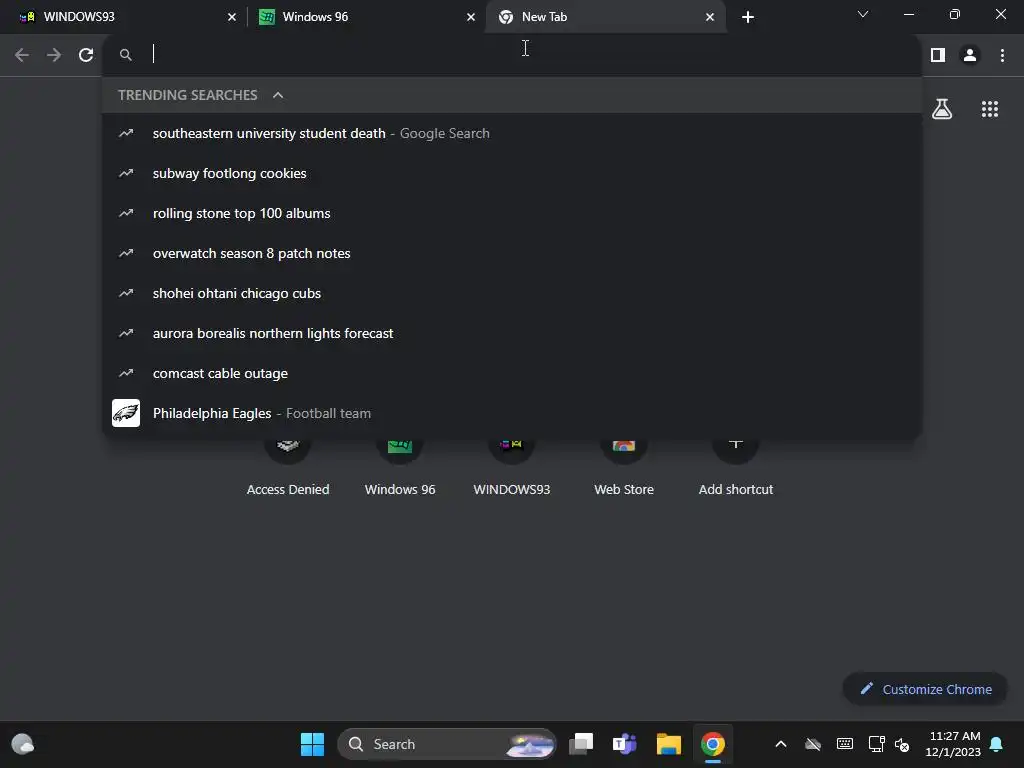Open the touch keyboard tray icon
Screen dimensions: 1024x768
[844, 744]
